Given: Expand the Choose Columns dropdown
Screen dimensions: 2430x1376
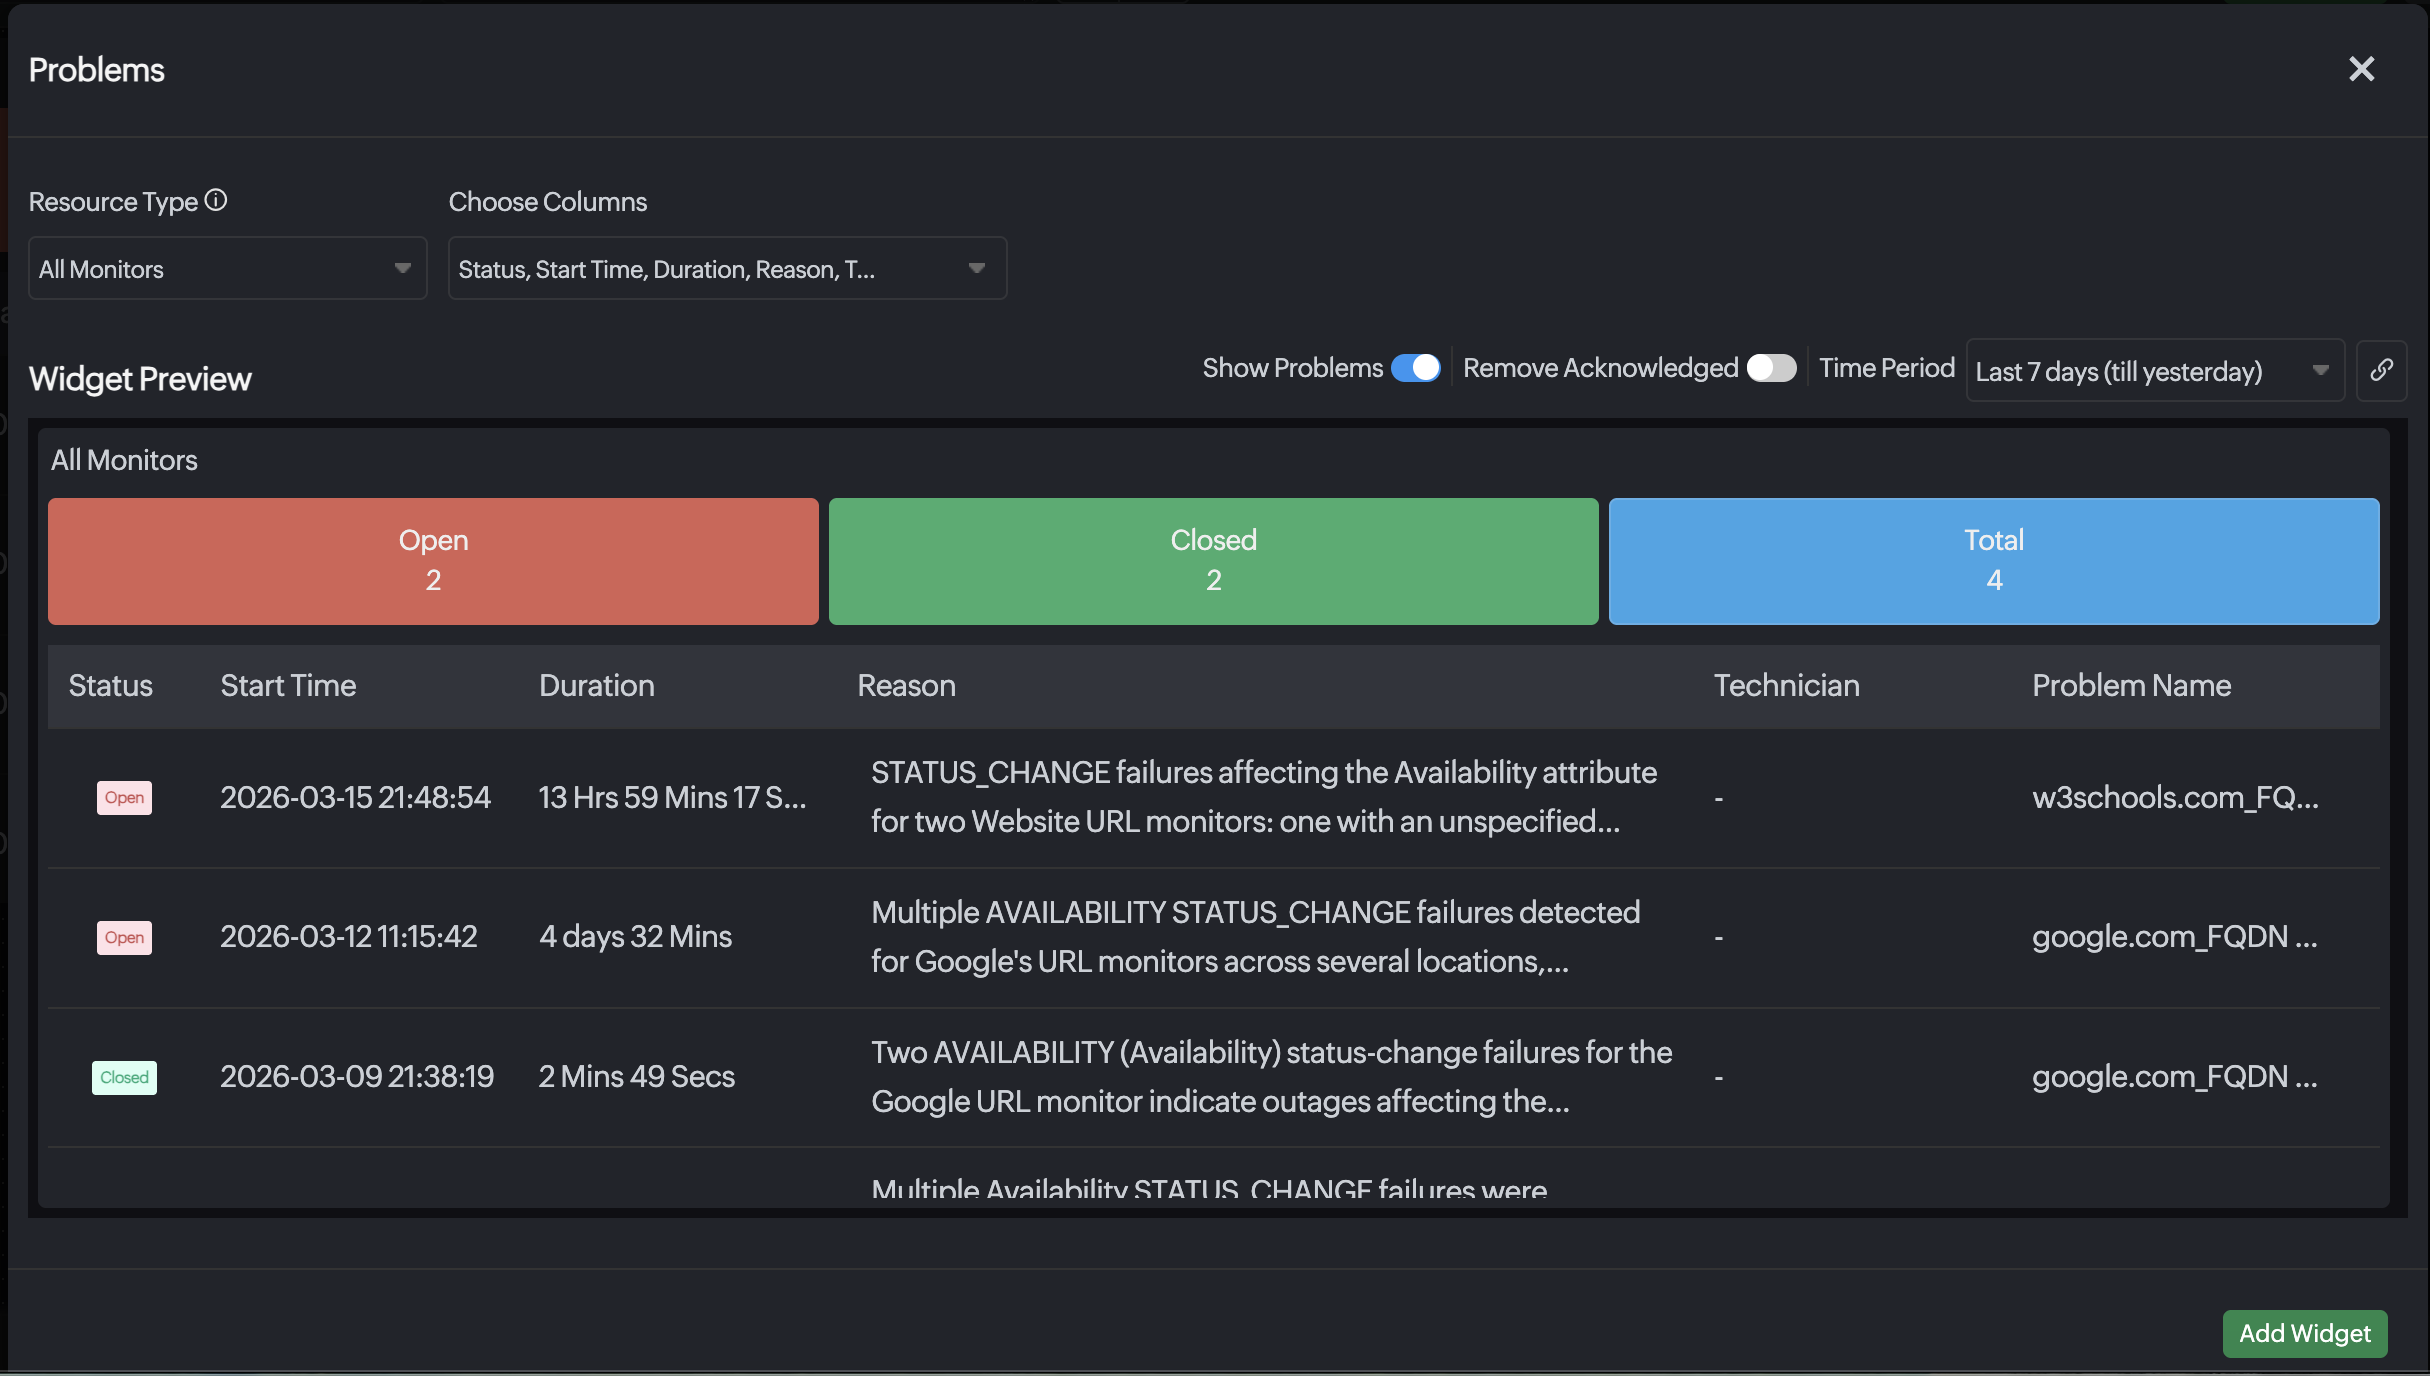Looking at the screenshot, I should tap(726, 268).
